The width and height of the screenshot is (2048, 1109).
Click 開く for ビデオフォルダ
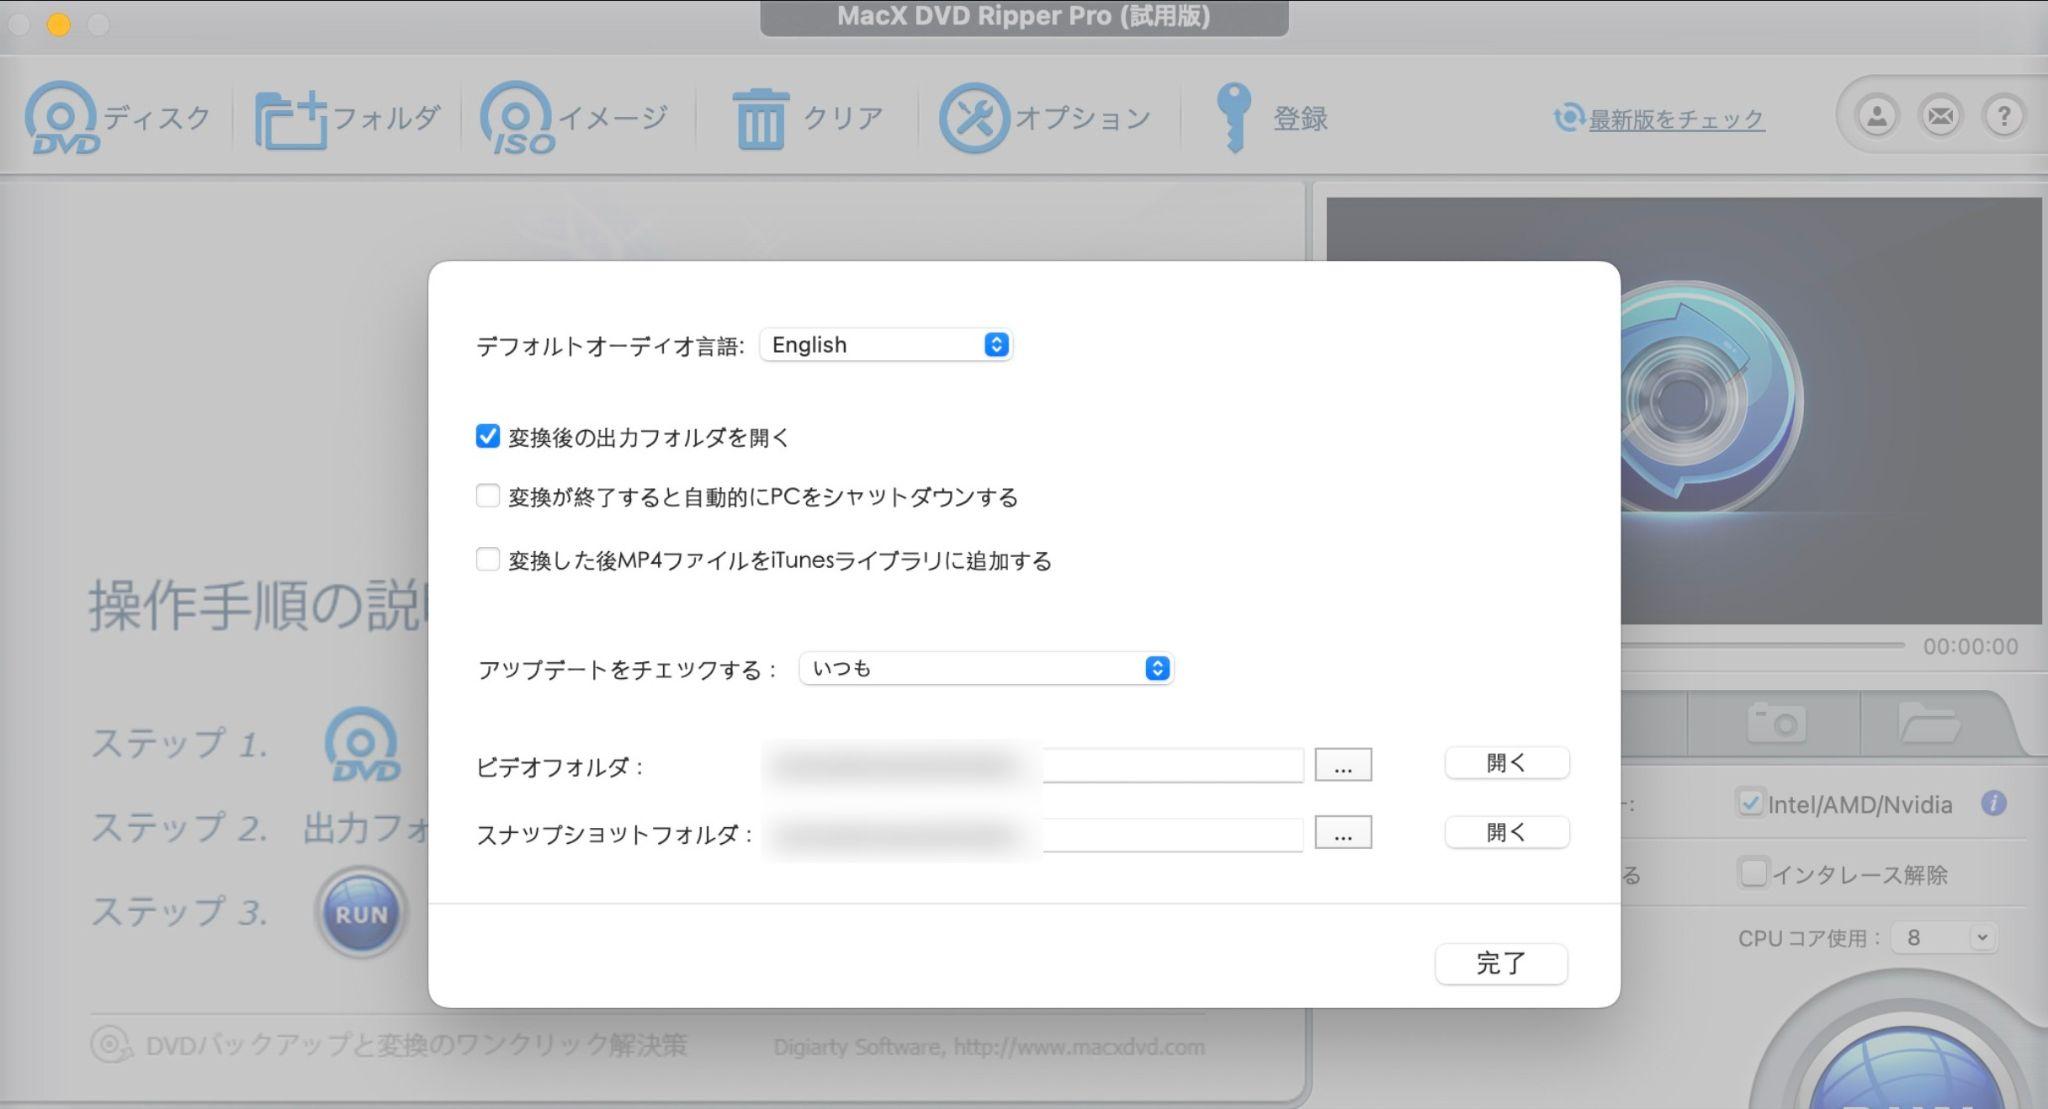pos(1506,763)
